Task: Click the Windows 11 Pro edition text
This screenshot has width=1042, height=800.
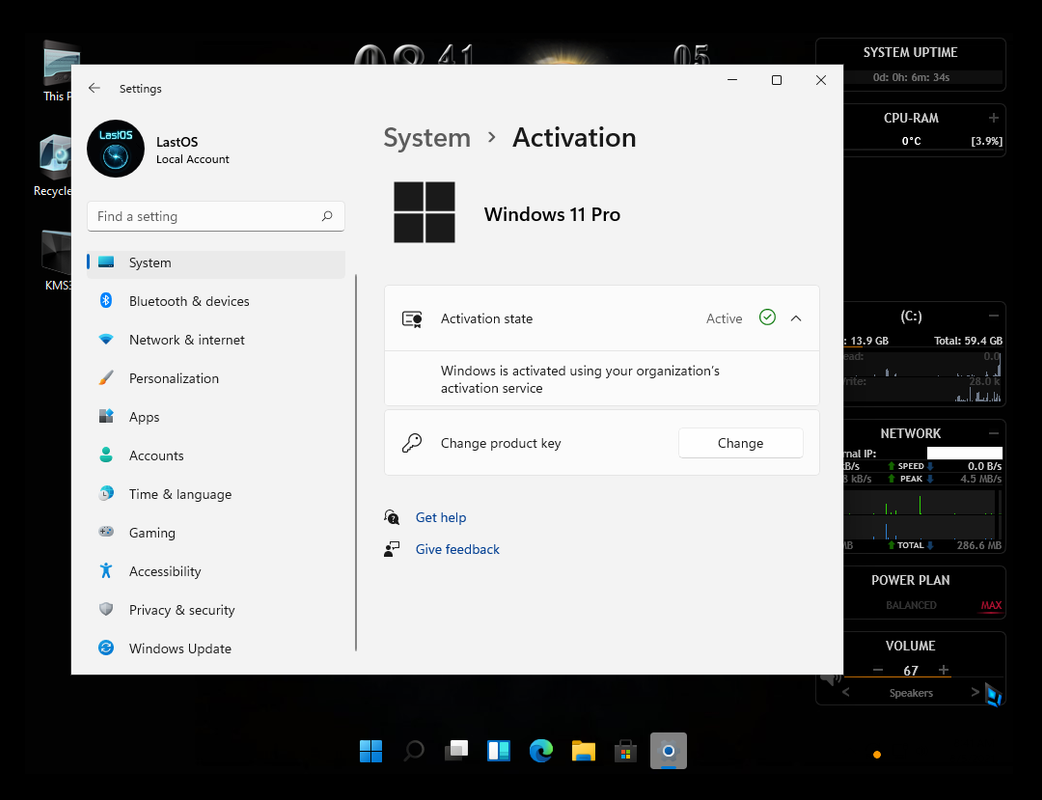Action: (x=552, y=214)
